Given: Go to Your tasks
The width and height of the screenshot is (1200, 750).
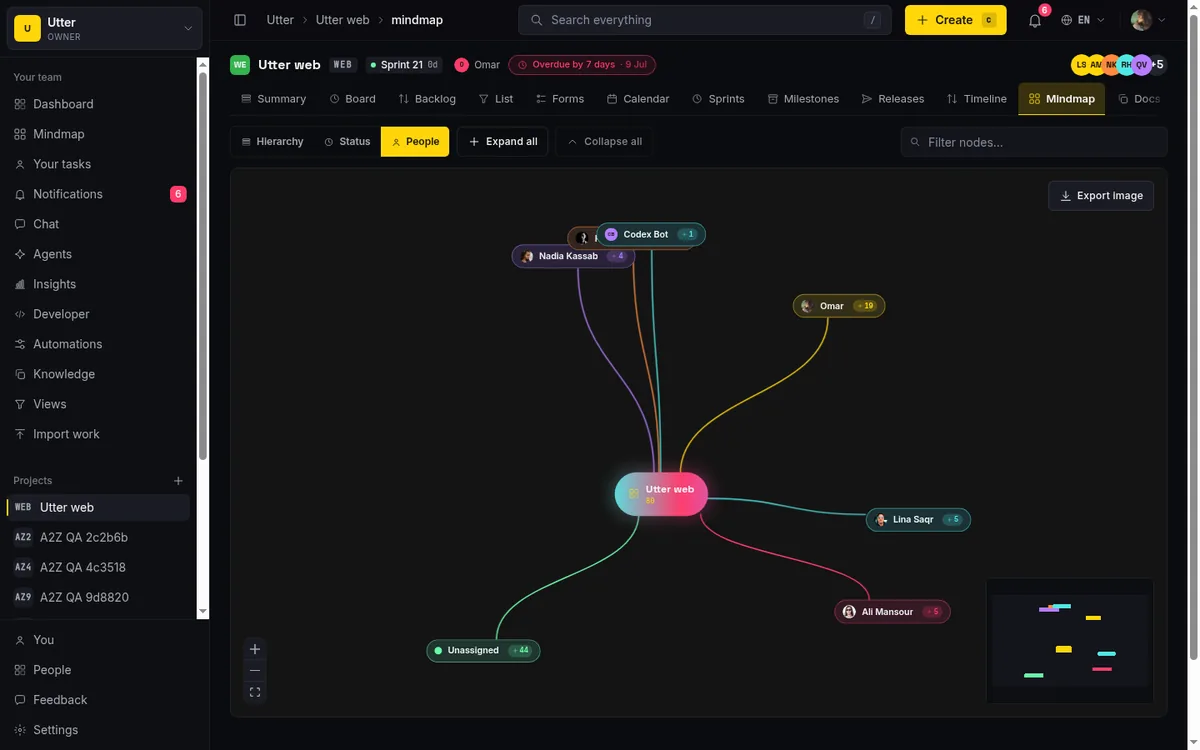Looking at the screenshot, I should (x=100, y=164).
